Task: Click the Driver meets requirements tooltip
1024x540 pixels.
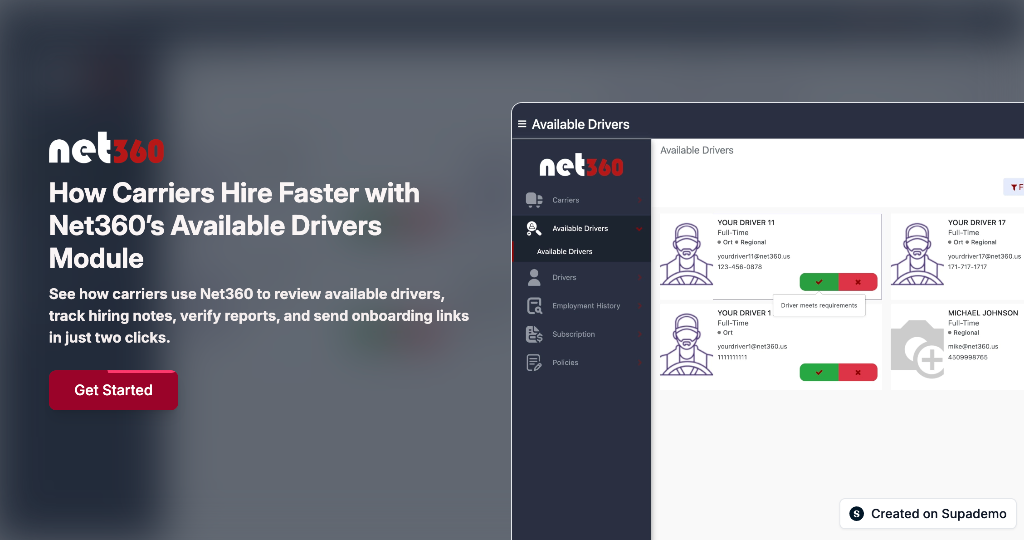Action: click(x=819, y=306)
